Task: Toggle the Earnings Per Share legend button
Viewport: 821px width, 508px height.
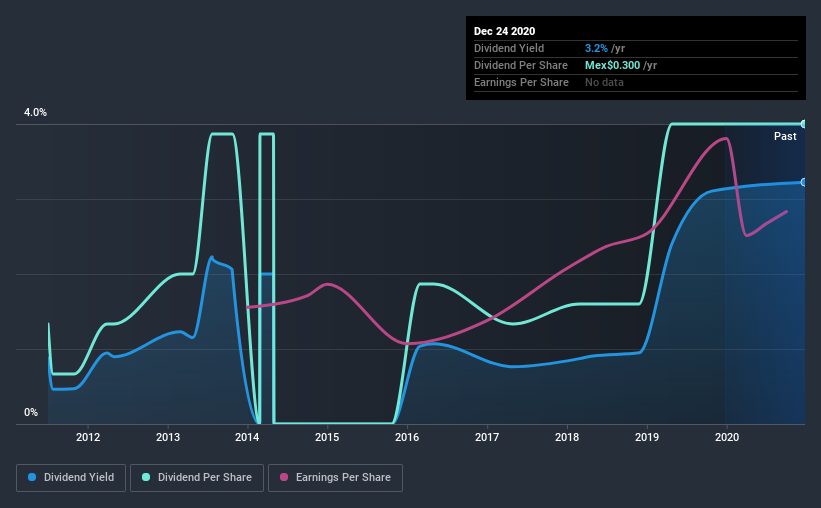Action: (x=335, y=478)
